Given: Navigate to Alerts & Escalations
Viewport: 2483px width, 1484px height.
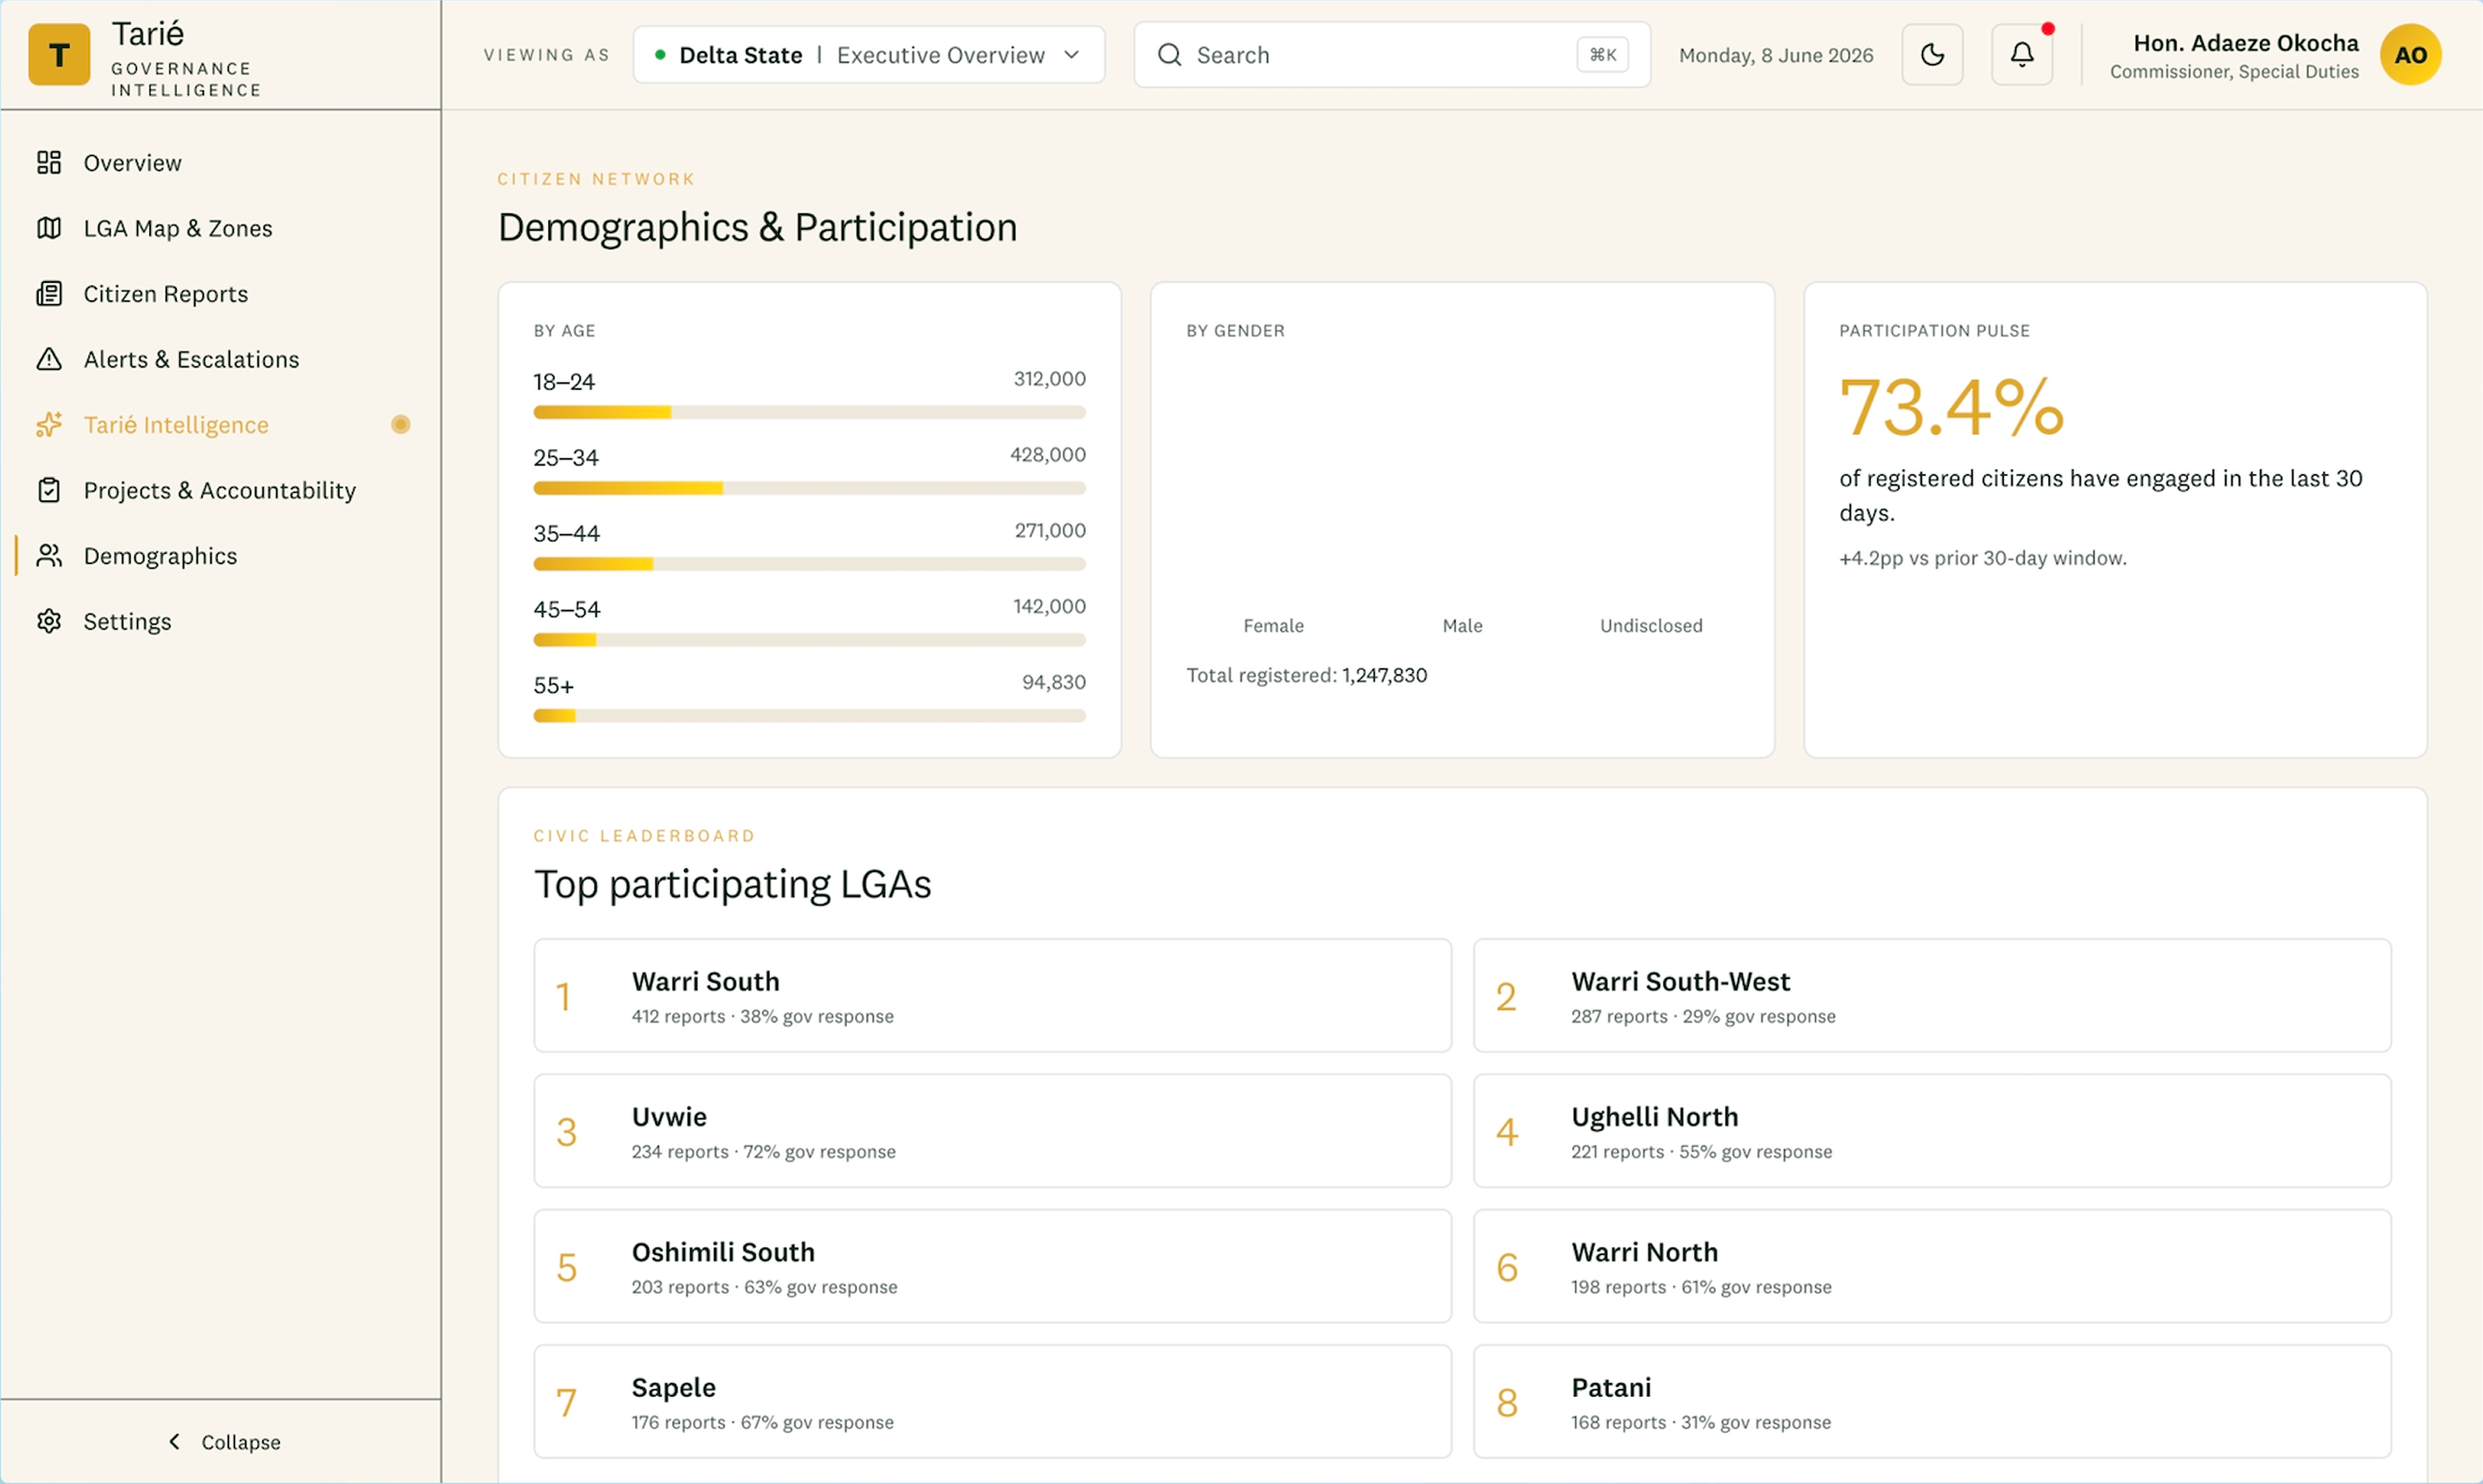Looking at the screenshot, I should pos(220,359).
